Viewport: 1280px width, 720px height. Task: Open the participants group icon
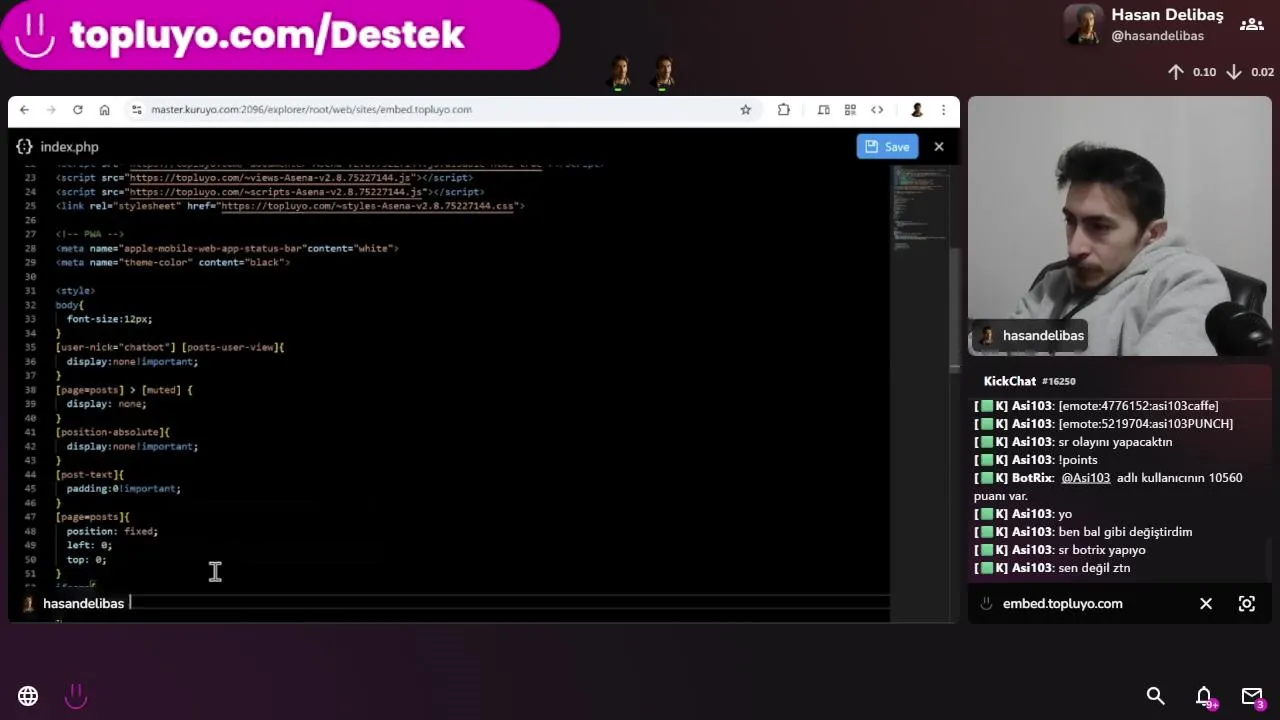click(x=1251, y=25)
